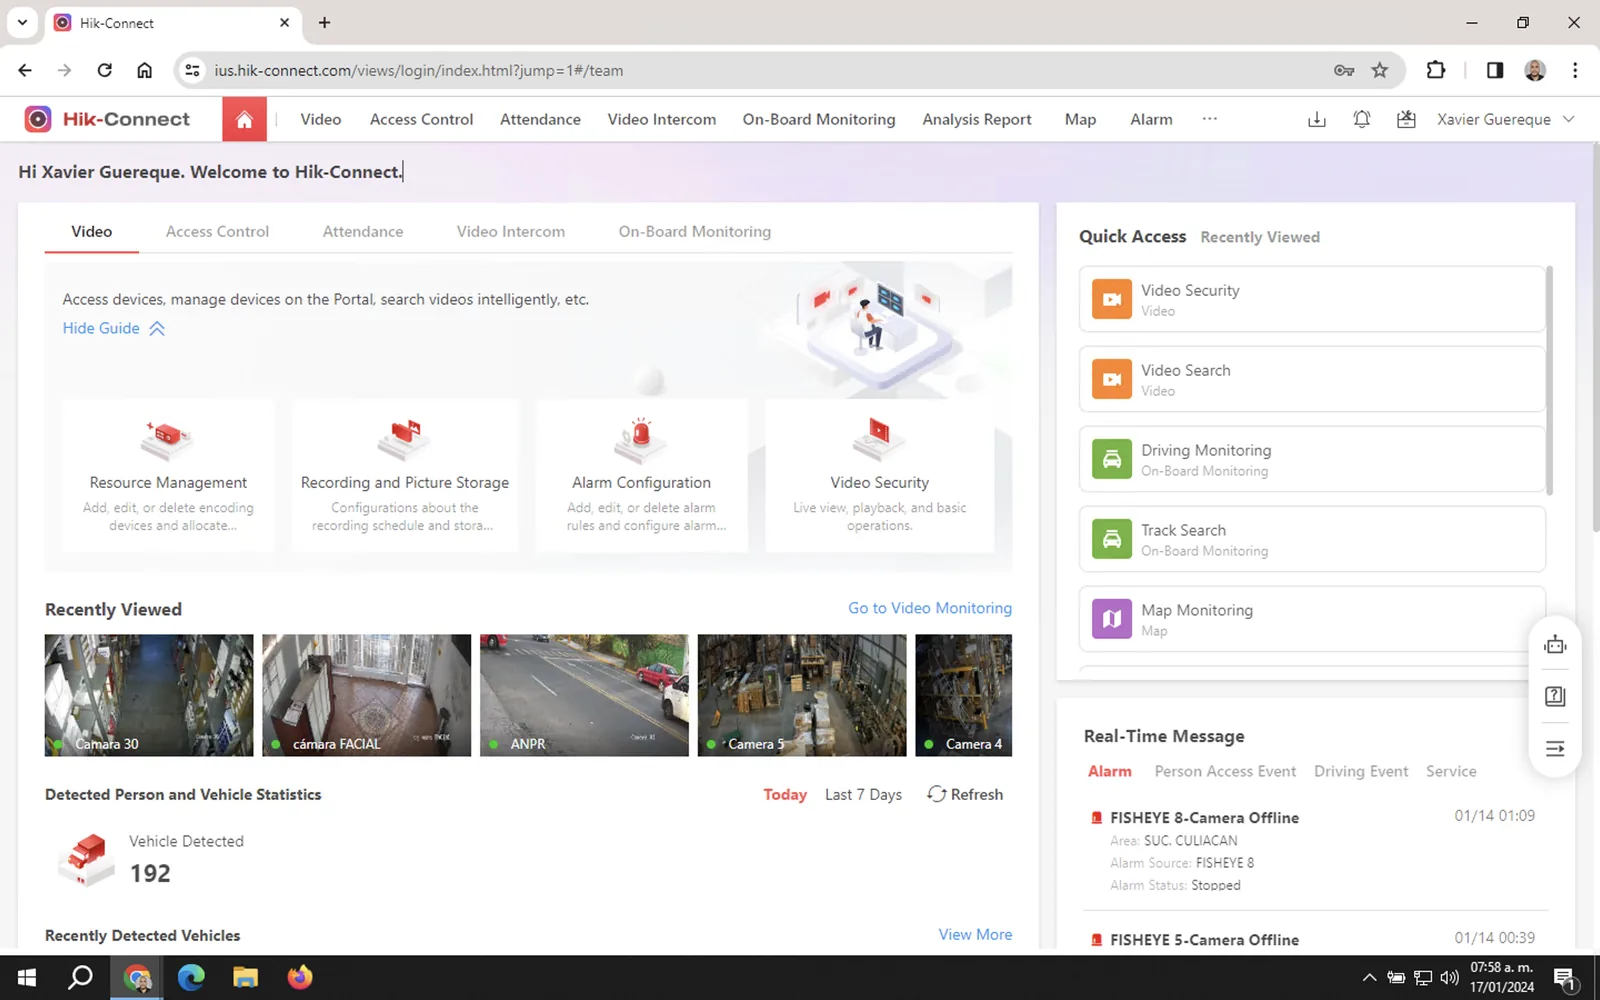Select Last 7 Days statistics filter
1600x1000 pixels.
coord(863,794)
